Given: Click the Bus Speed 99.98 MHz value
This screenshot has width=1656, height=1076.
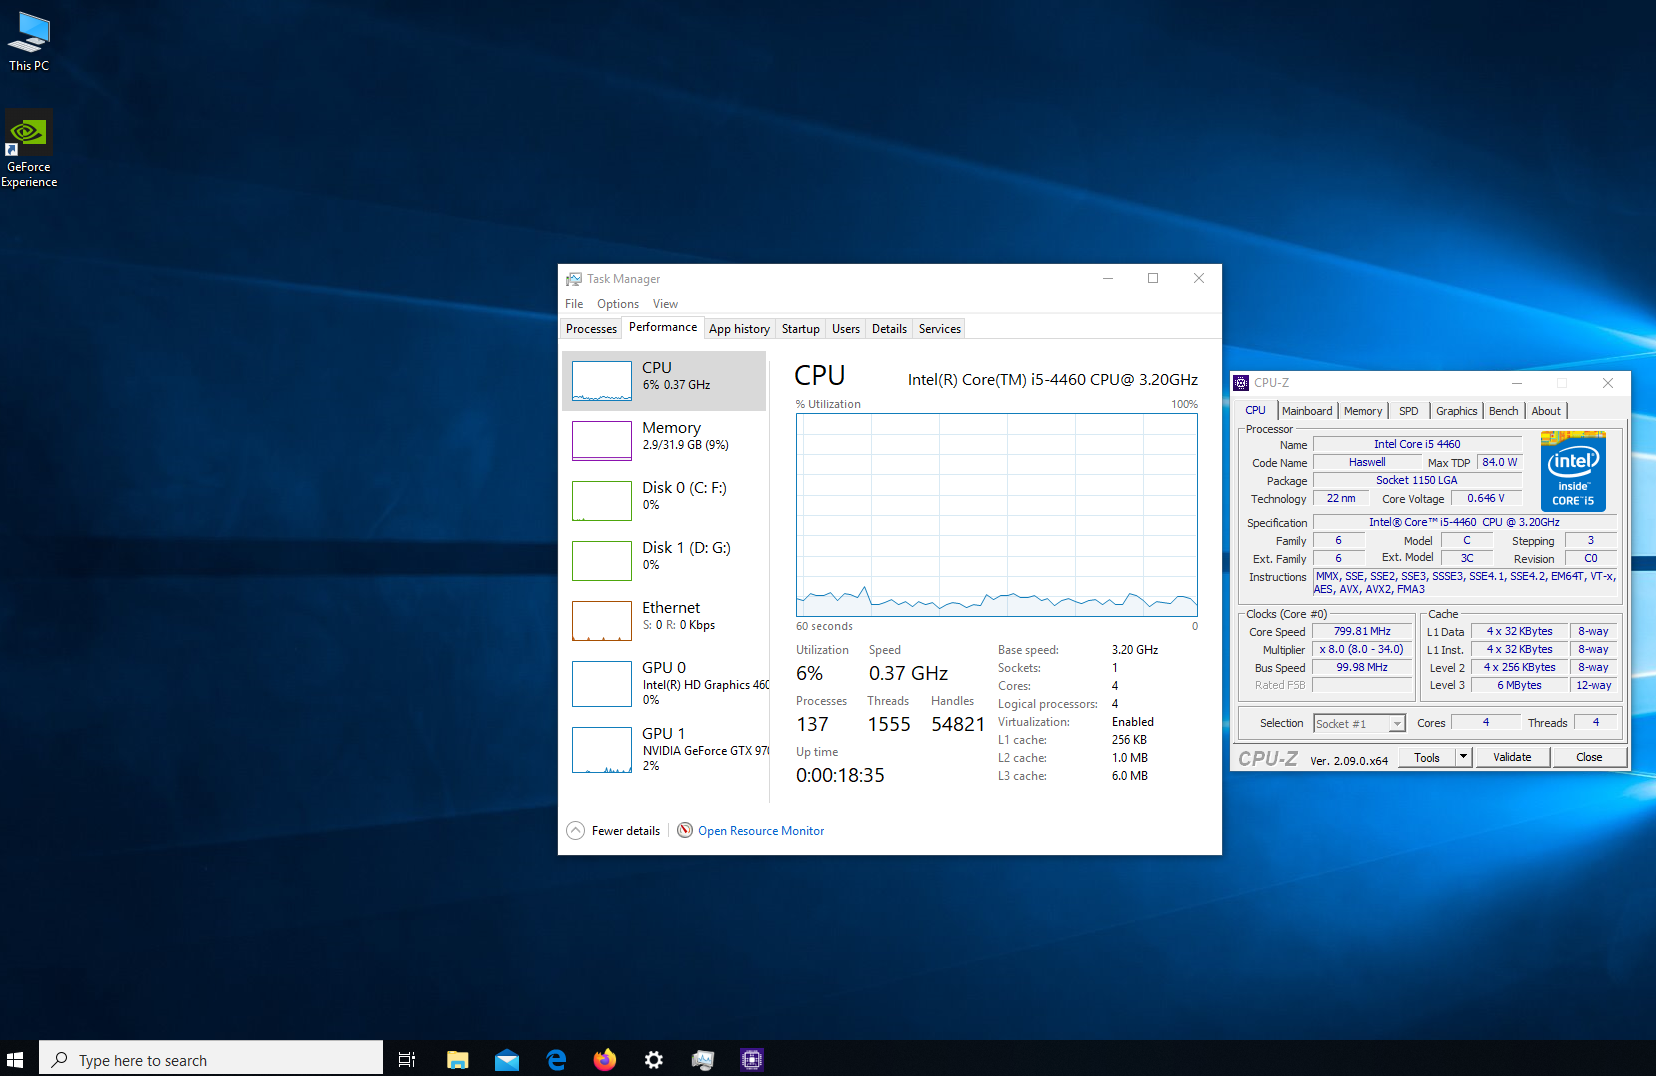Looking at the screenshot, I should (x=1362, y=667).
